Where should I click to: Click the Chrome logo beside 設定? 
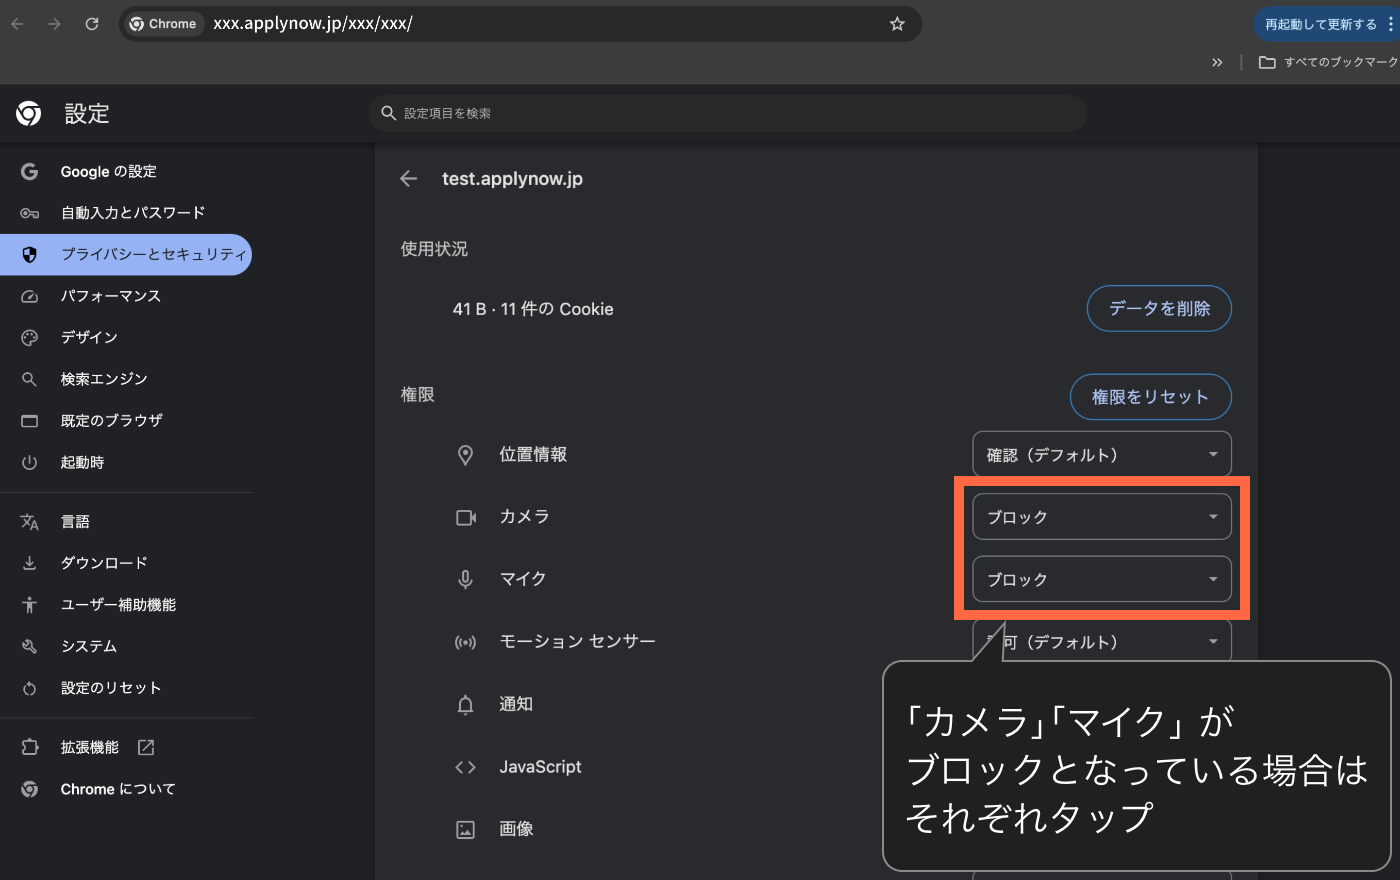tap(29, 114)
